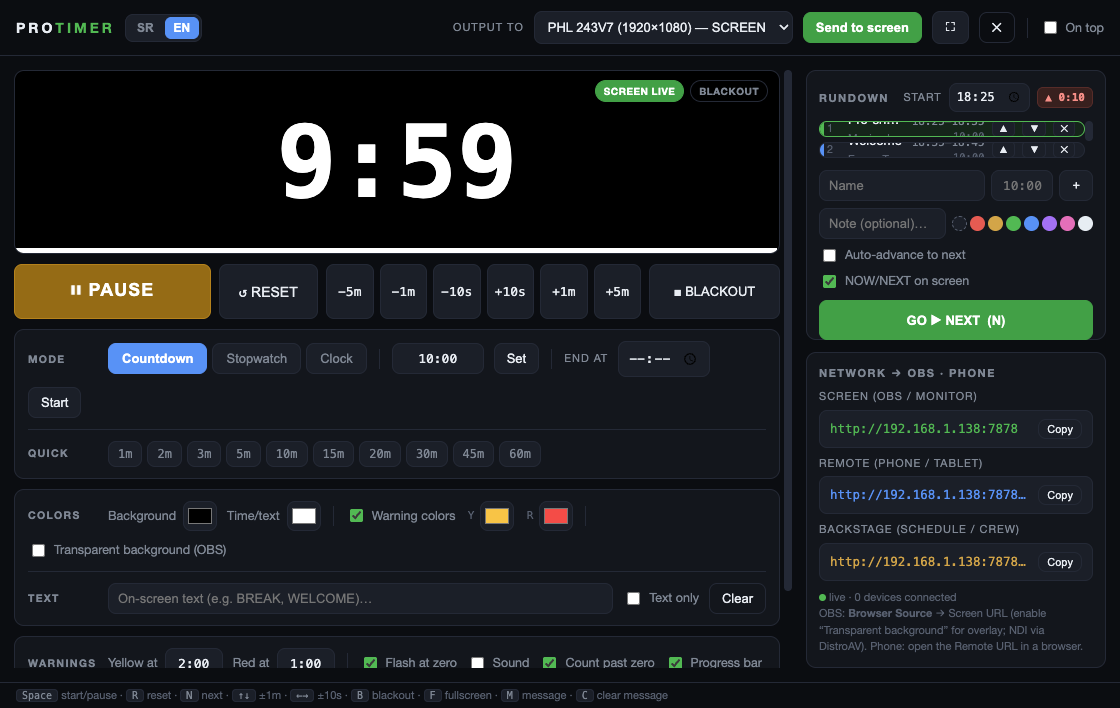Toggle Auto-advance to next

pos(829,255)
